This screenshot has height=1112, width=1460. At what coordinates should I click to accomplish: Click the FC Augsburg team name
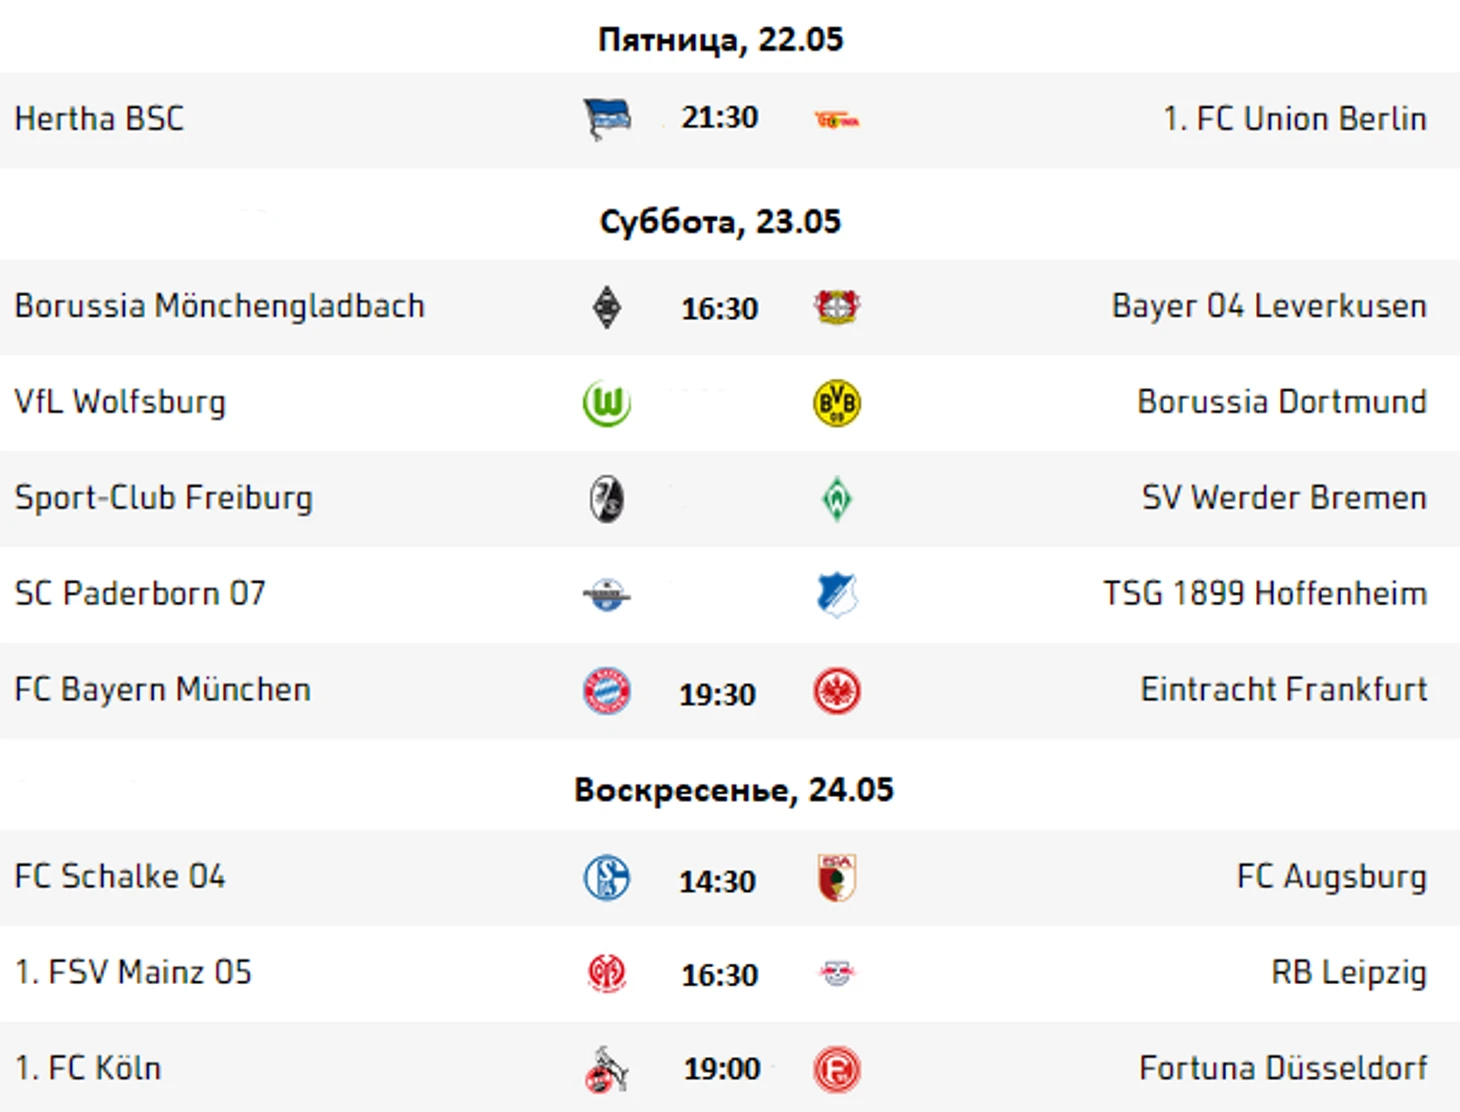pos(1332,877)
